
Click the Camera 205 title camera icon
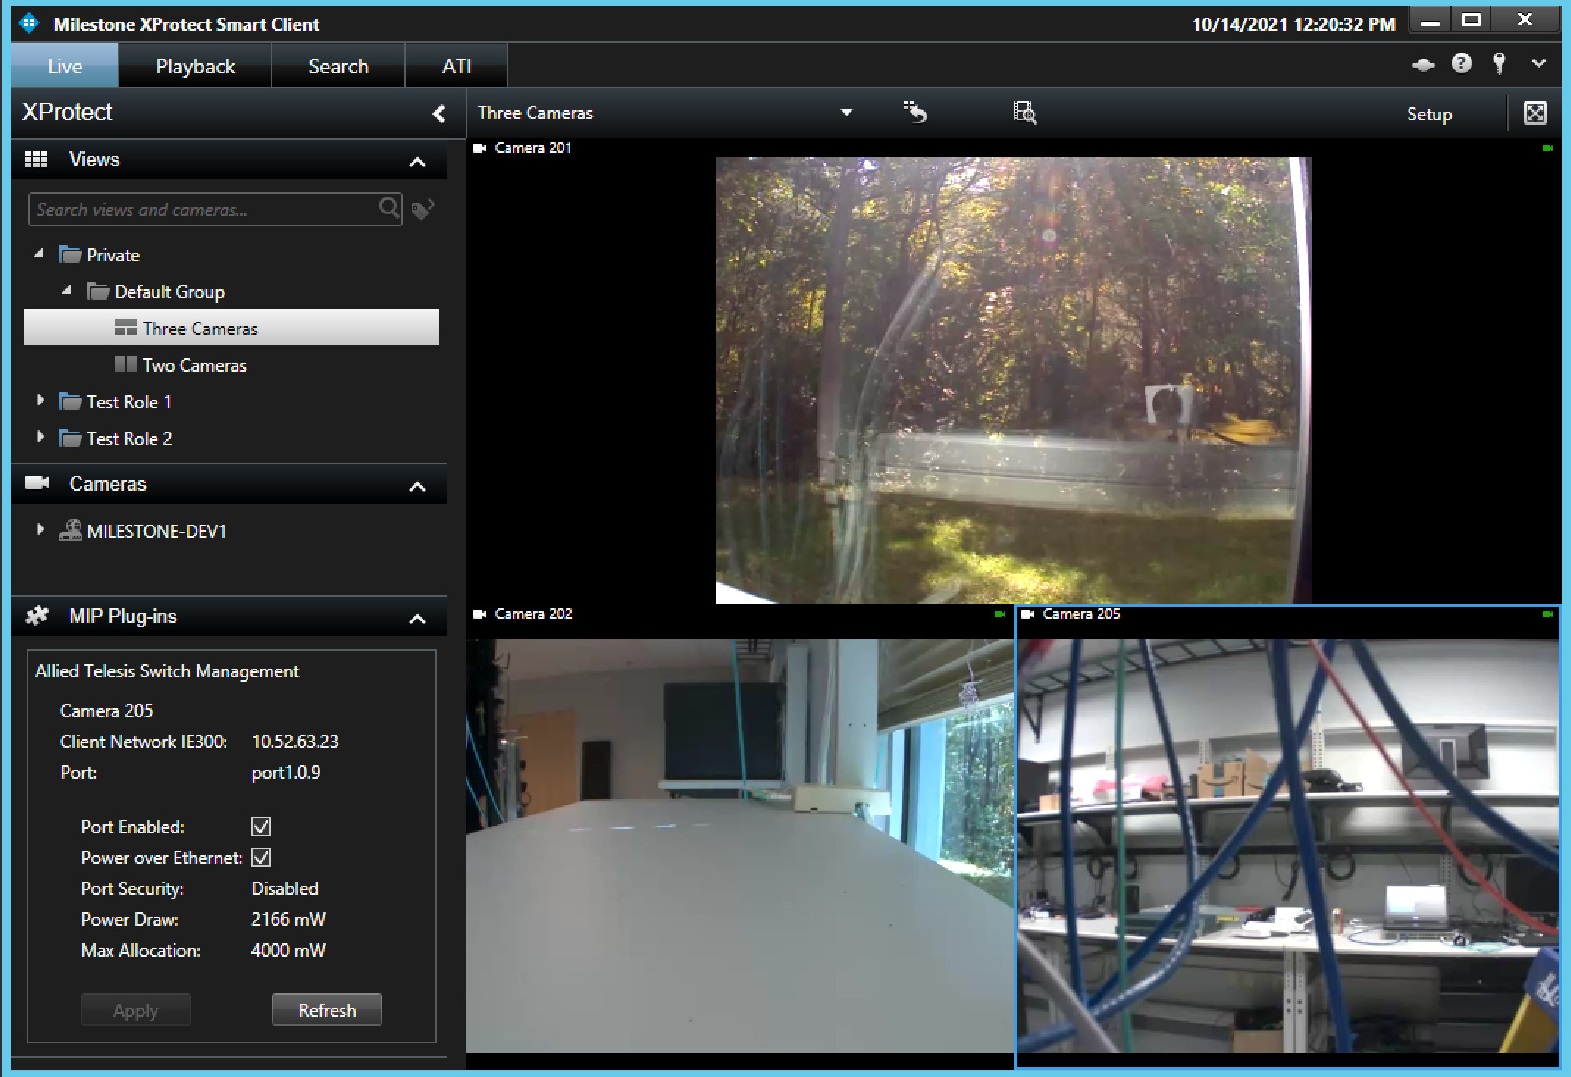[x=1027, y=614]
